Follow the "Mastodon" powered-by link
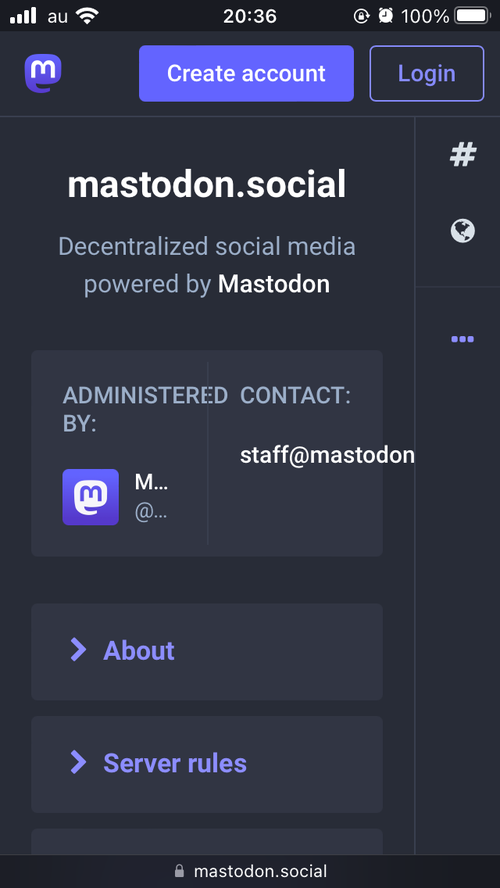The height and width of the screenshot is (888, 500). point(274,284)
